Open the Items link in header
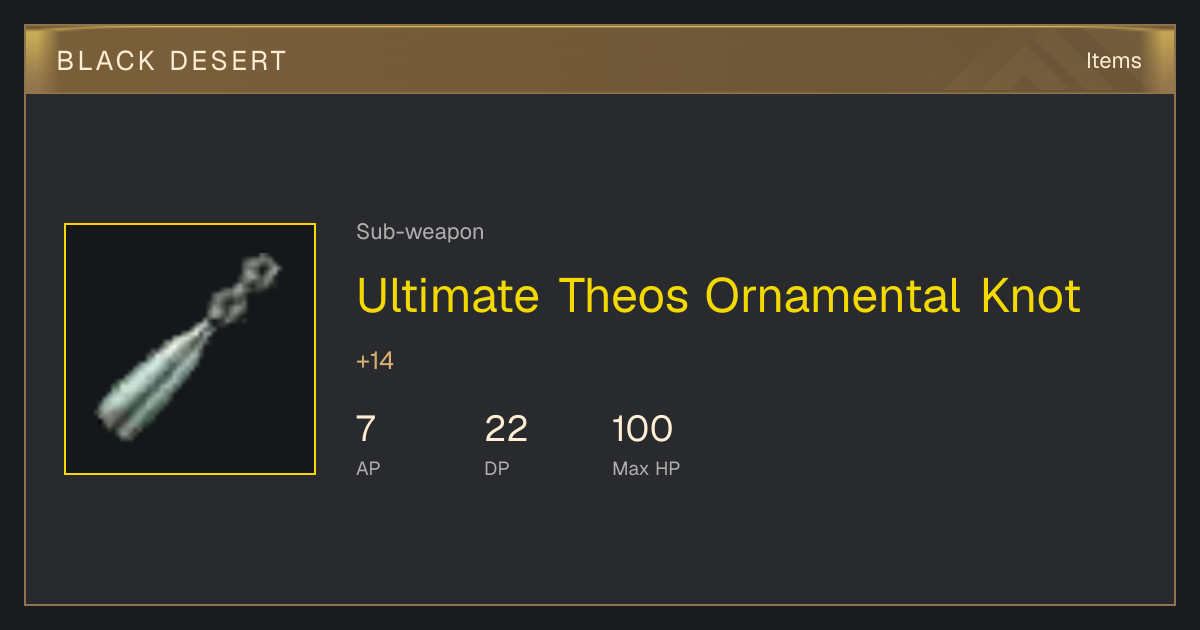 1113,61
